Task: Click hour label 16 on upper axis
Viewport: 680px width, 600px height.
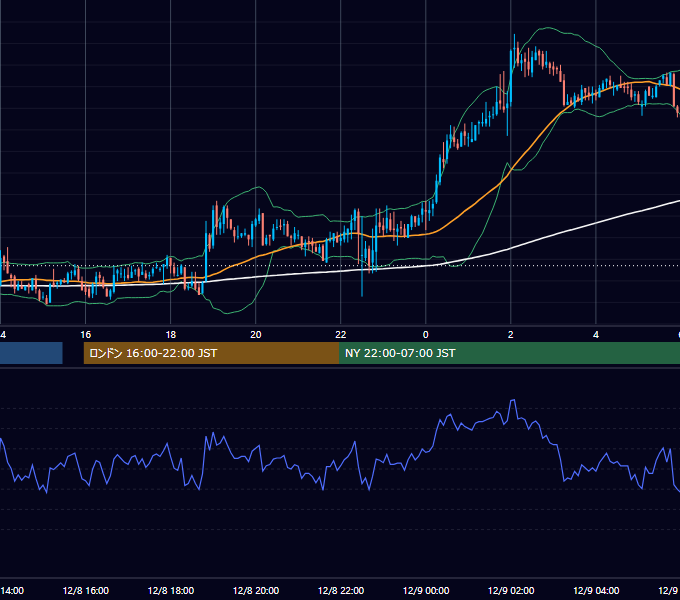Action: [x=86, y=335]
